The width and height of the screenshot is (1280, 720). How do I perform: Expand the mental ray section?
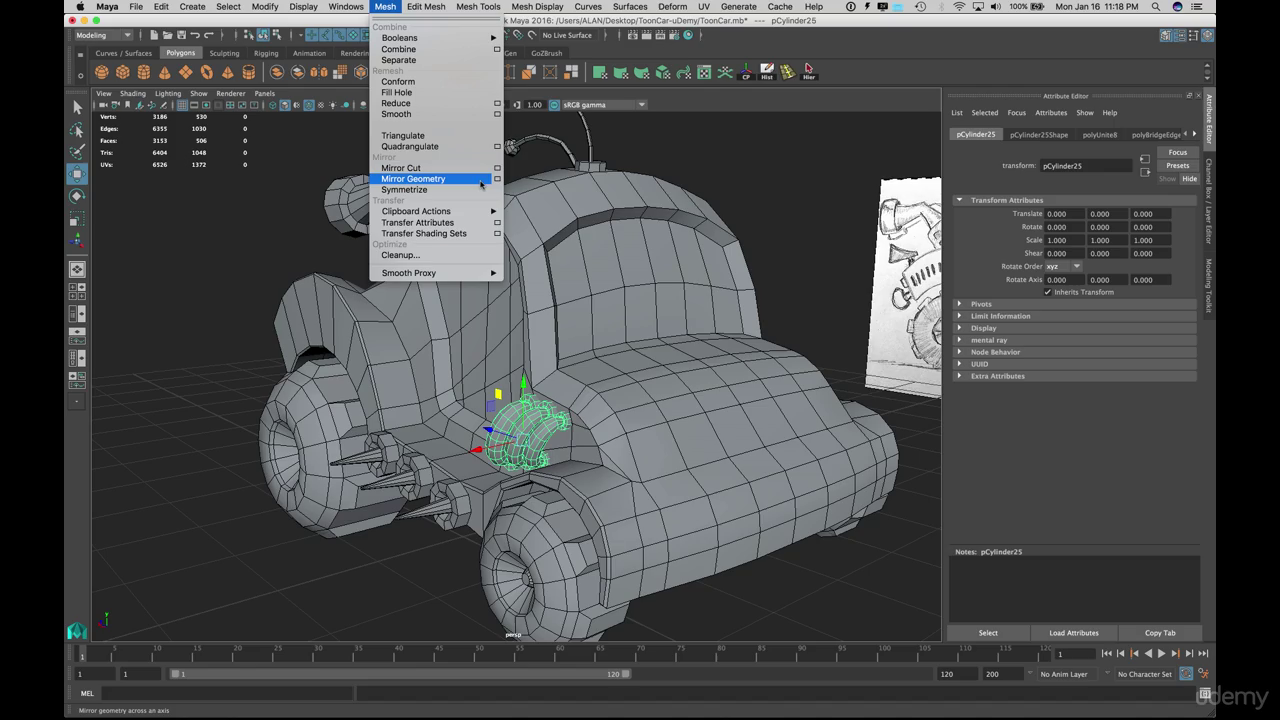pos(959,340)
